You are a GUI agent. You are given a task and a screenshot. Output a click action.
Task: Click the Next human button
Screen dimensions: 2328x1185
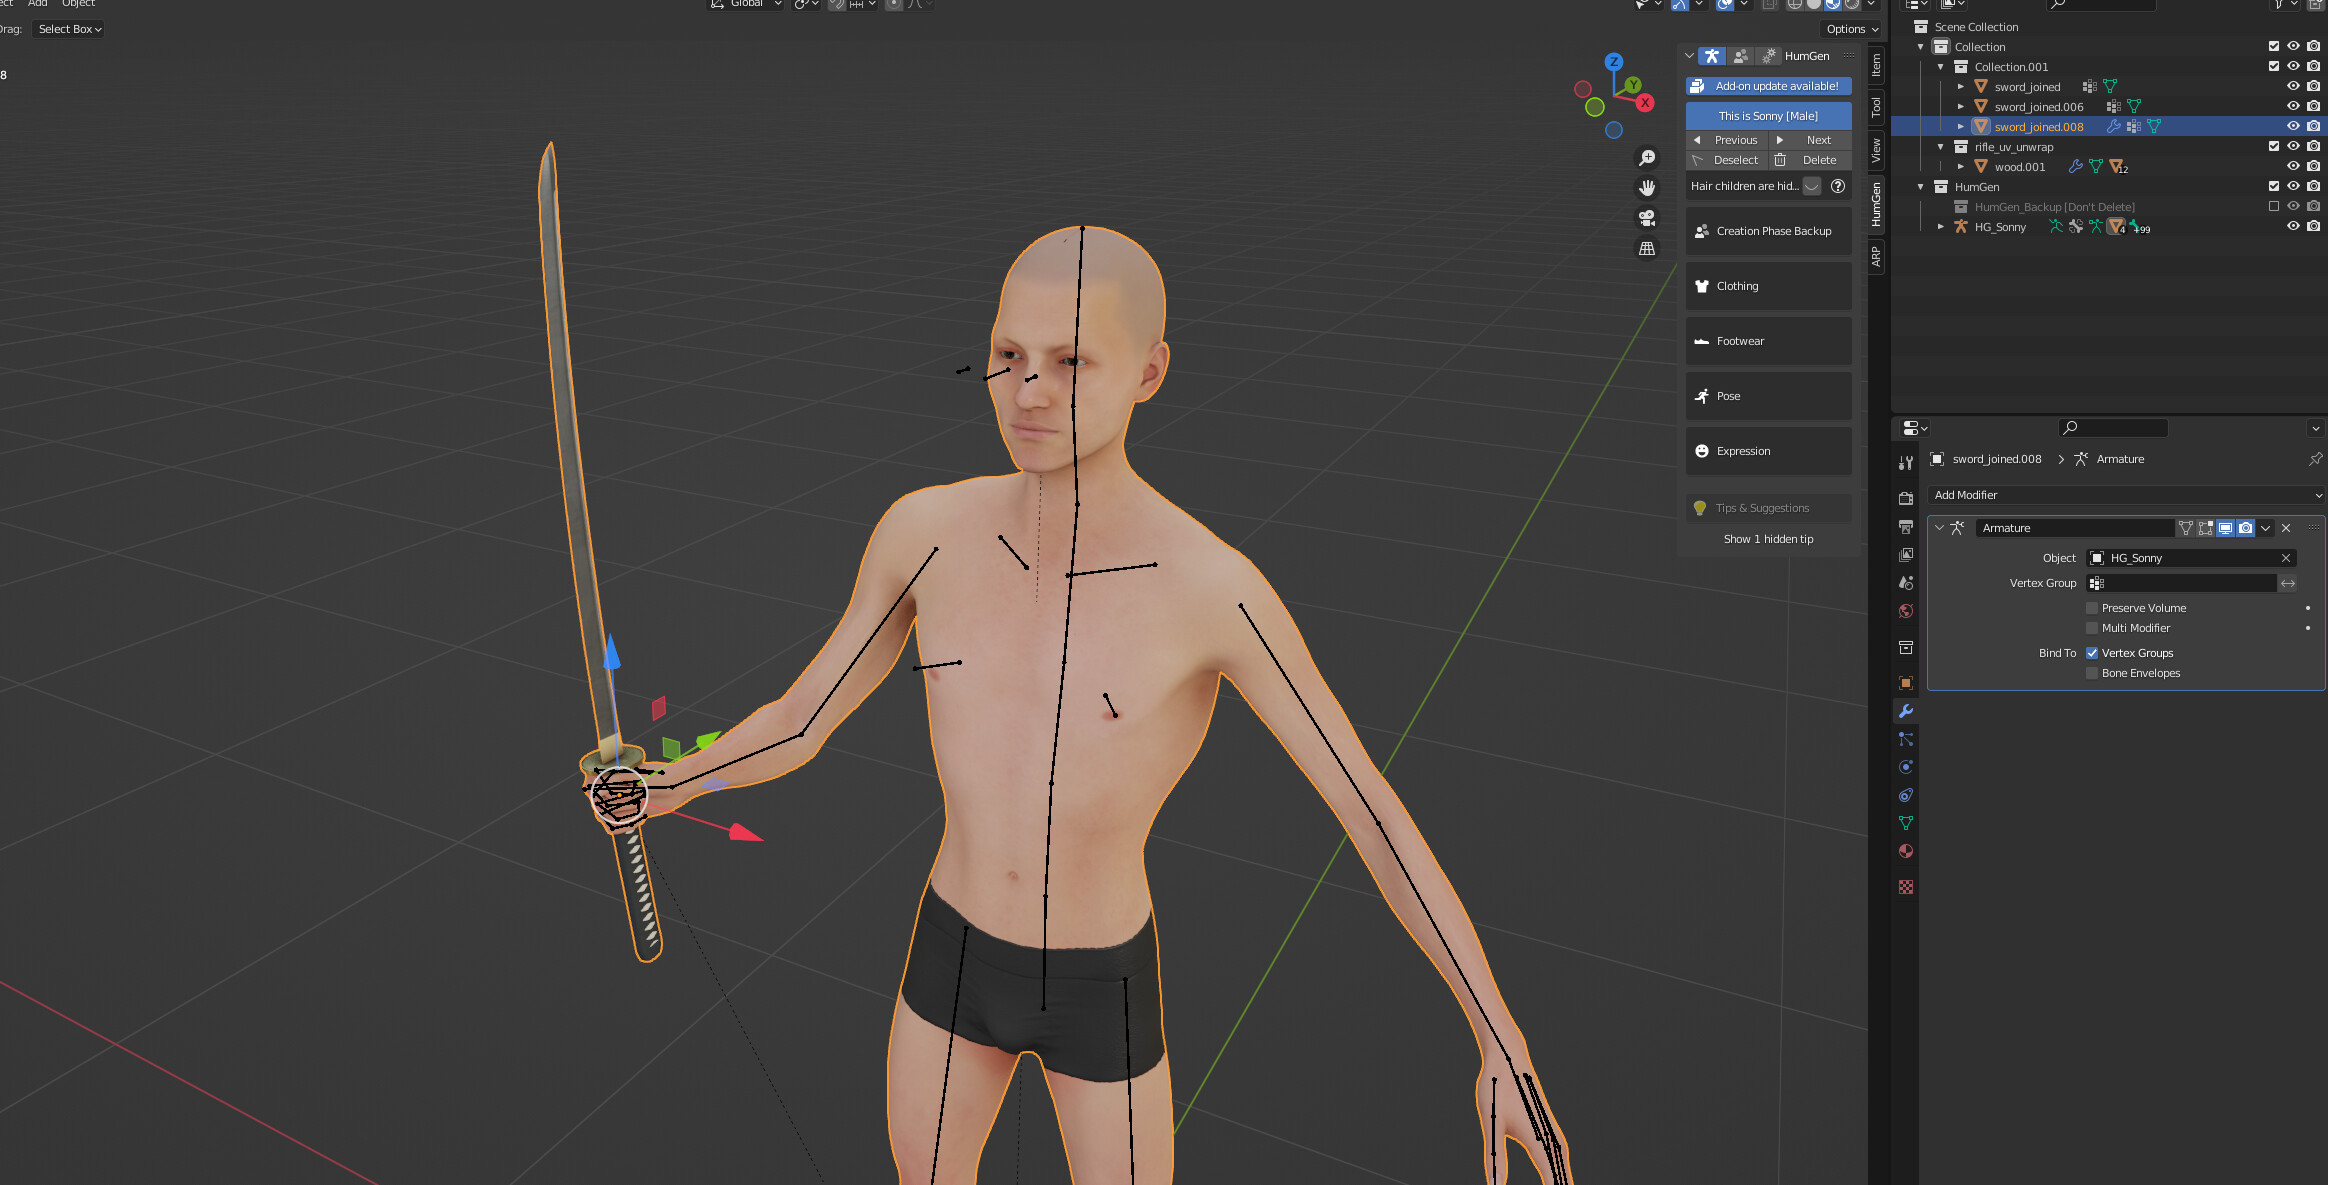1810,140
